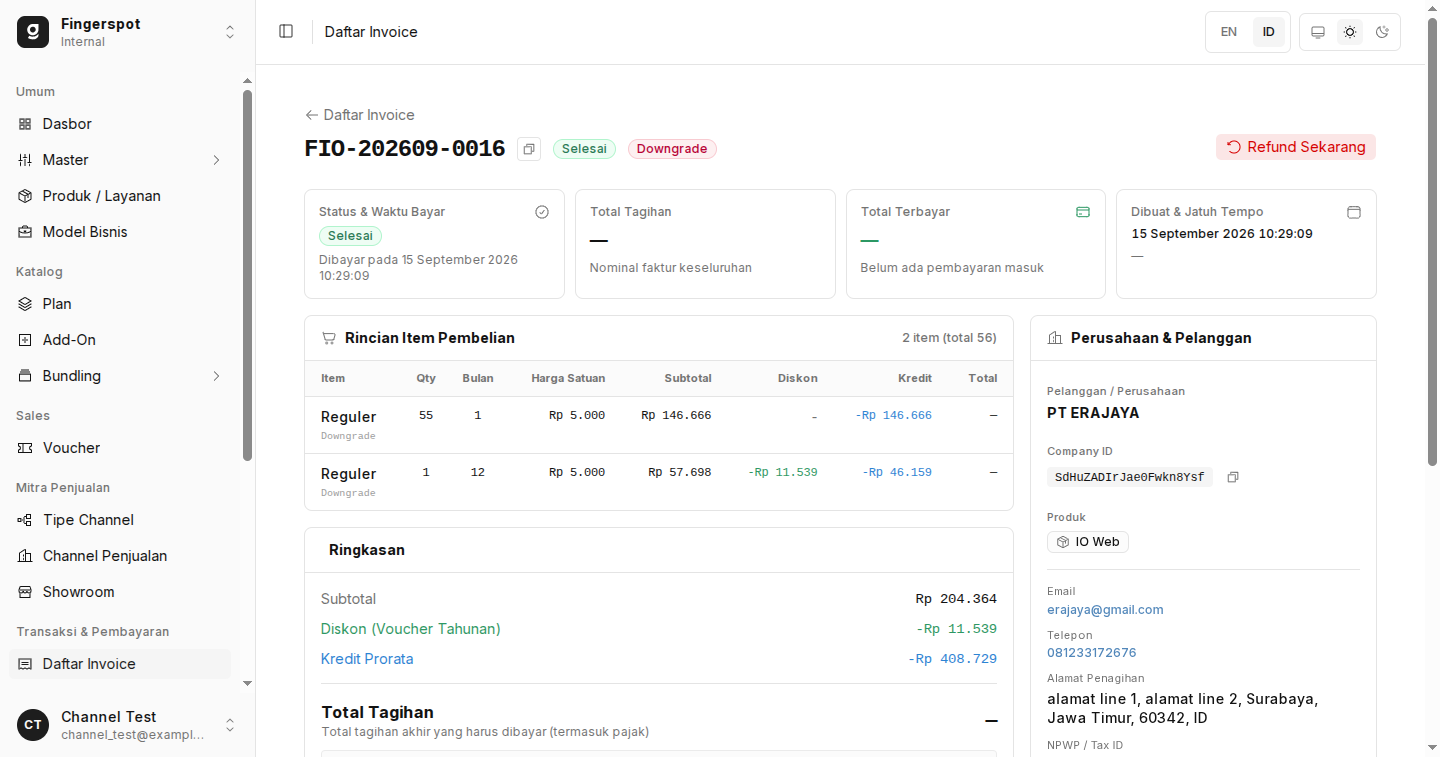Click the Add-On plus-square icon

pyautogui.click(x=25, y=340)
